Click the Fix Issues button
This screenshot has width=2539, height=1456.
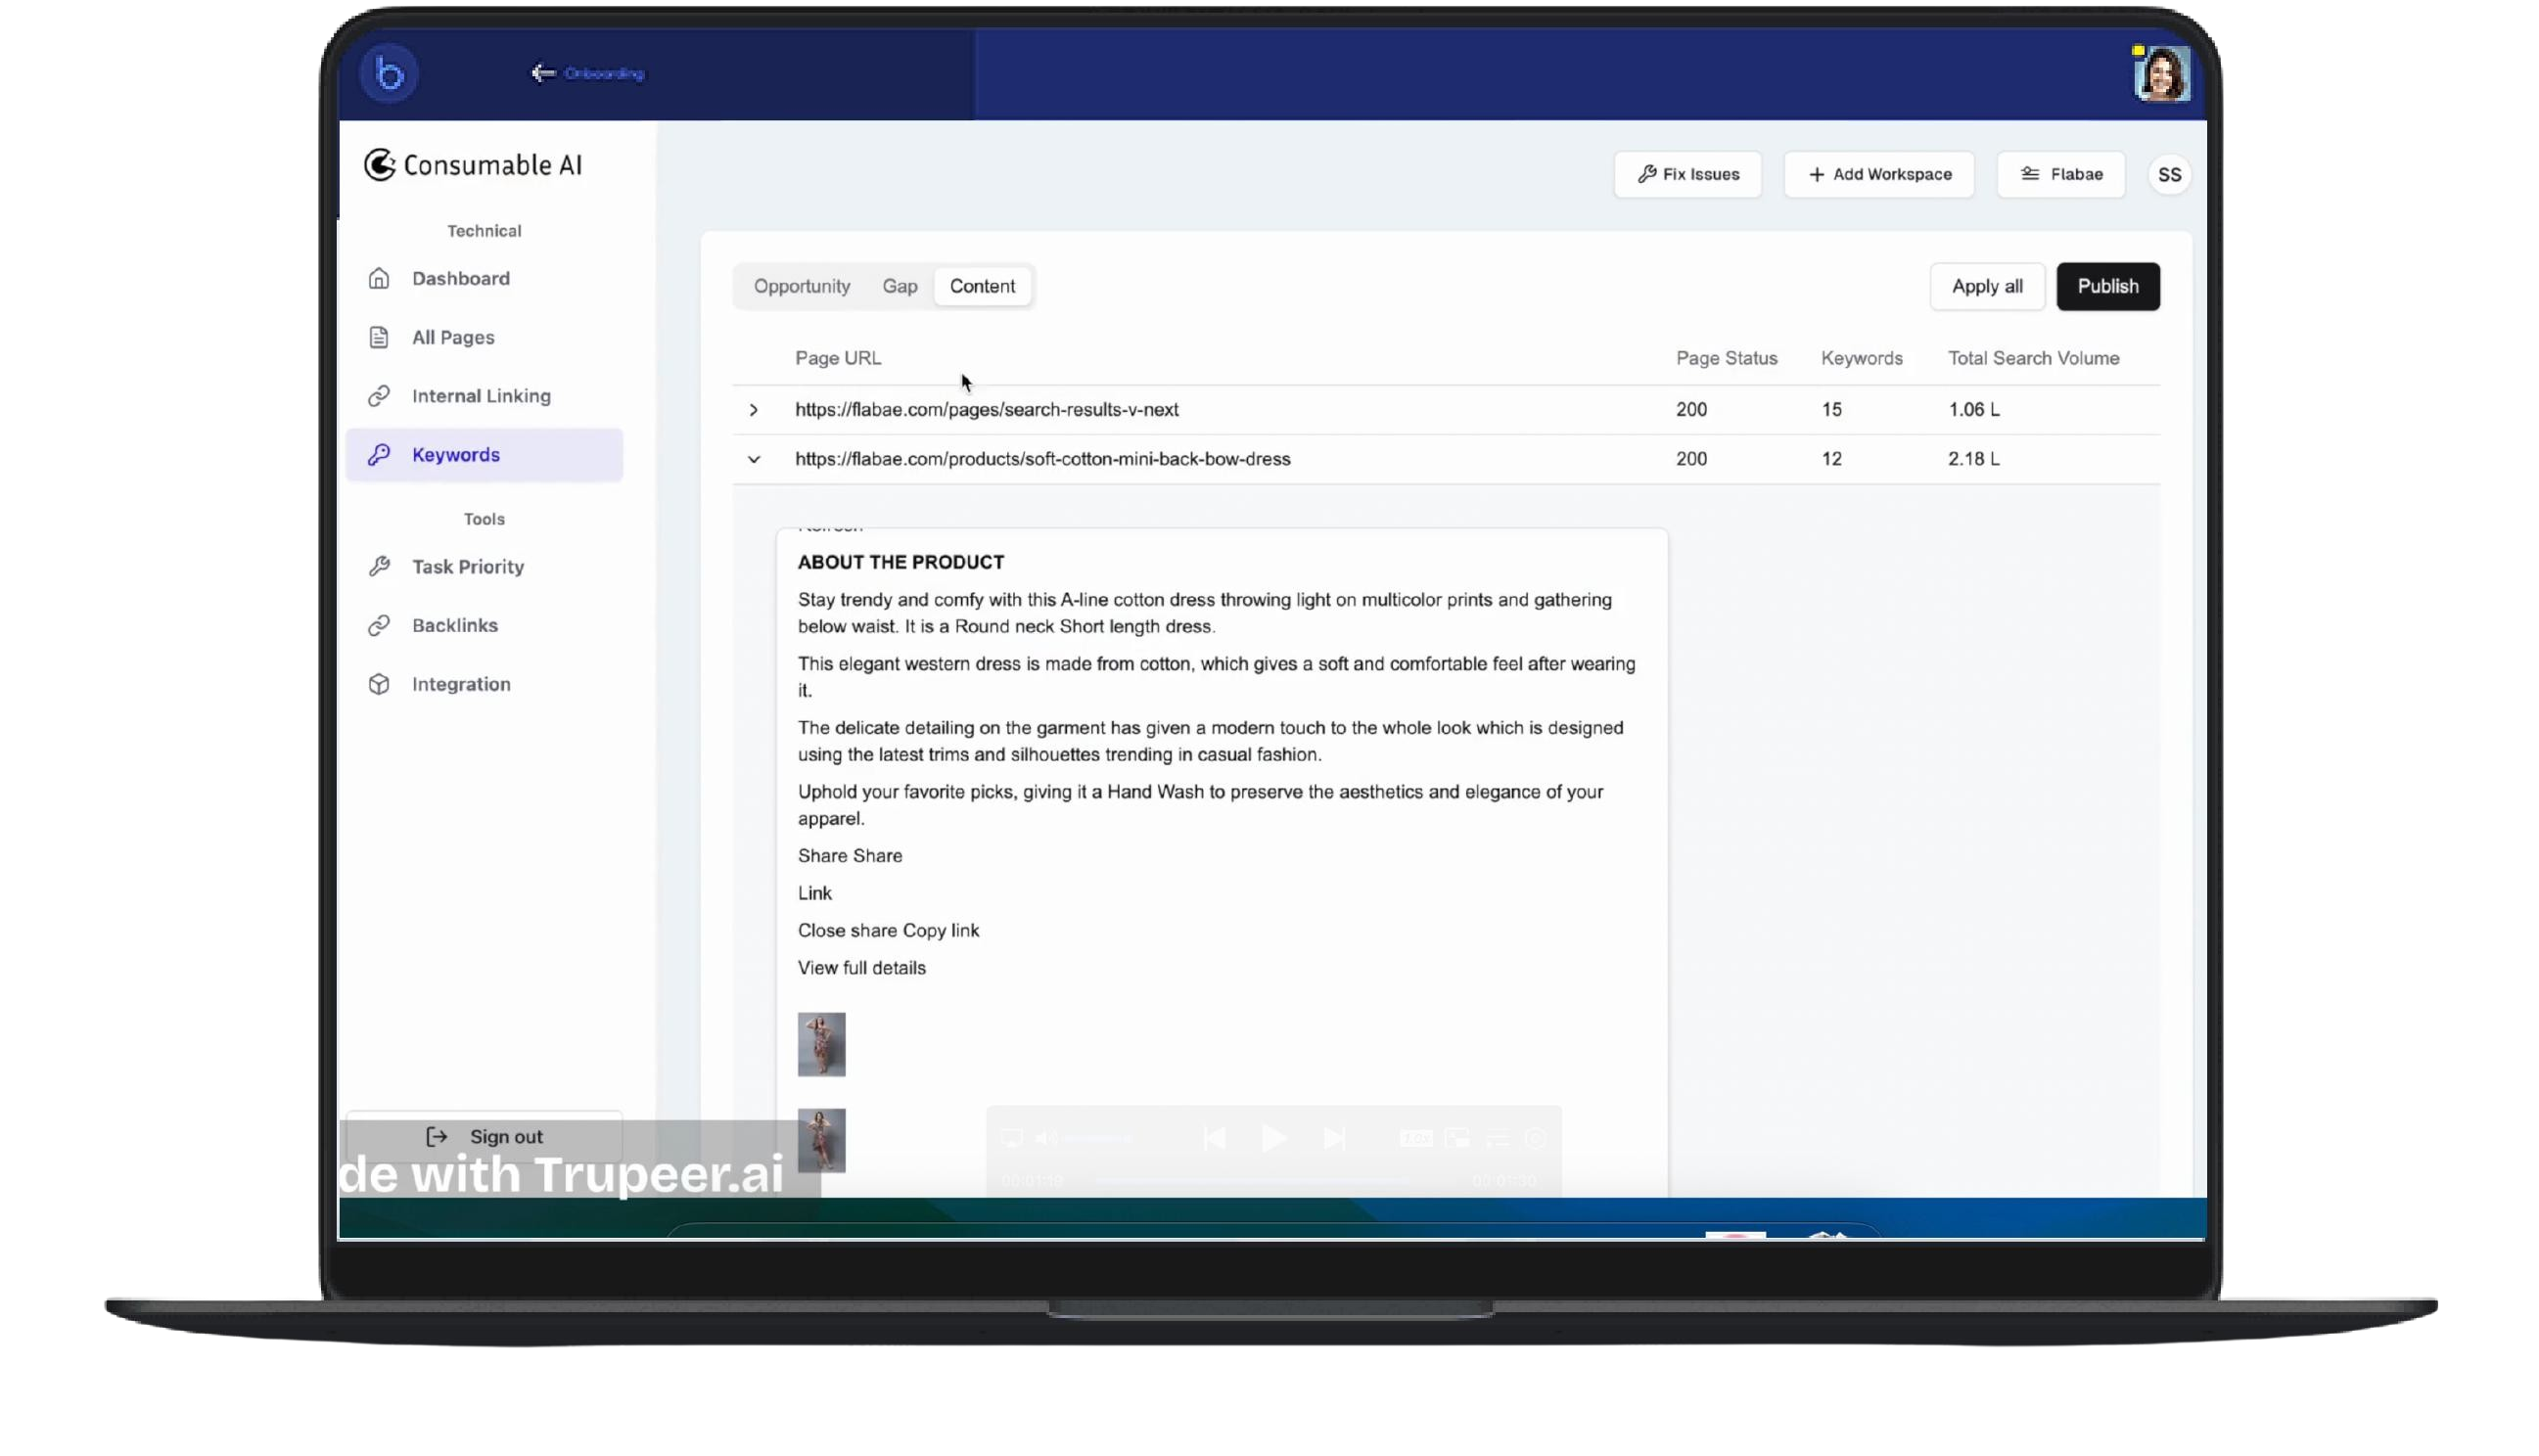tap(1688, 174)
